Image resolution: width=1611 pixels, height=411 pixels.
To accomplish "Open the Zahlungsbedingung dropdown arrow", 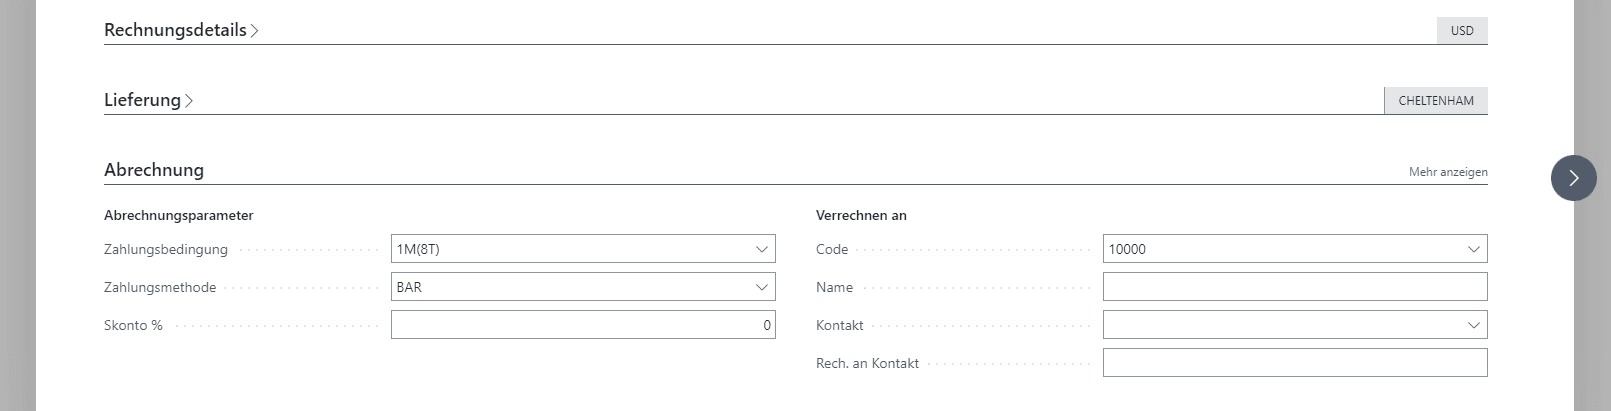I will [x=762, y=249].
